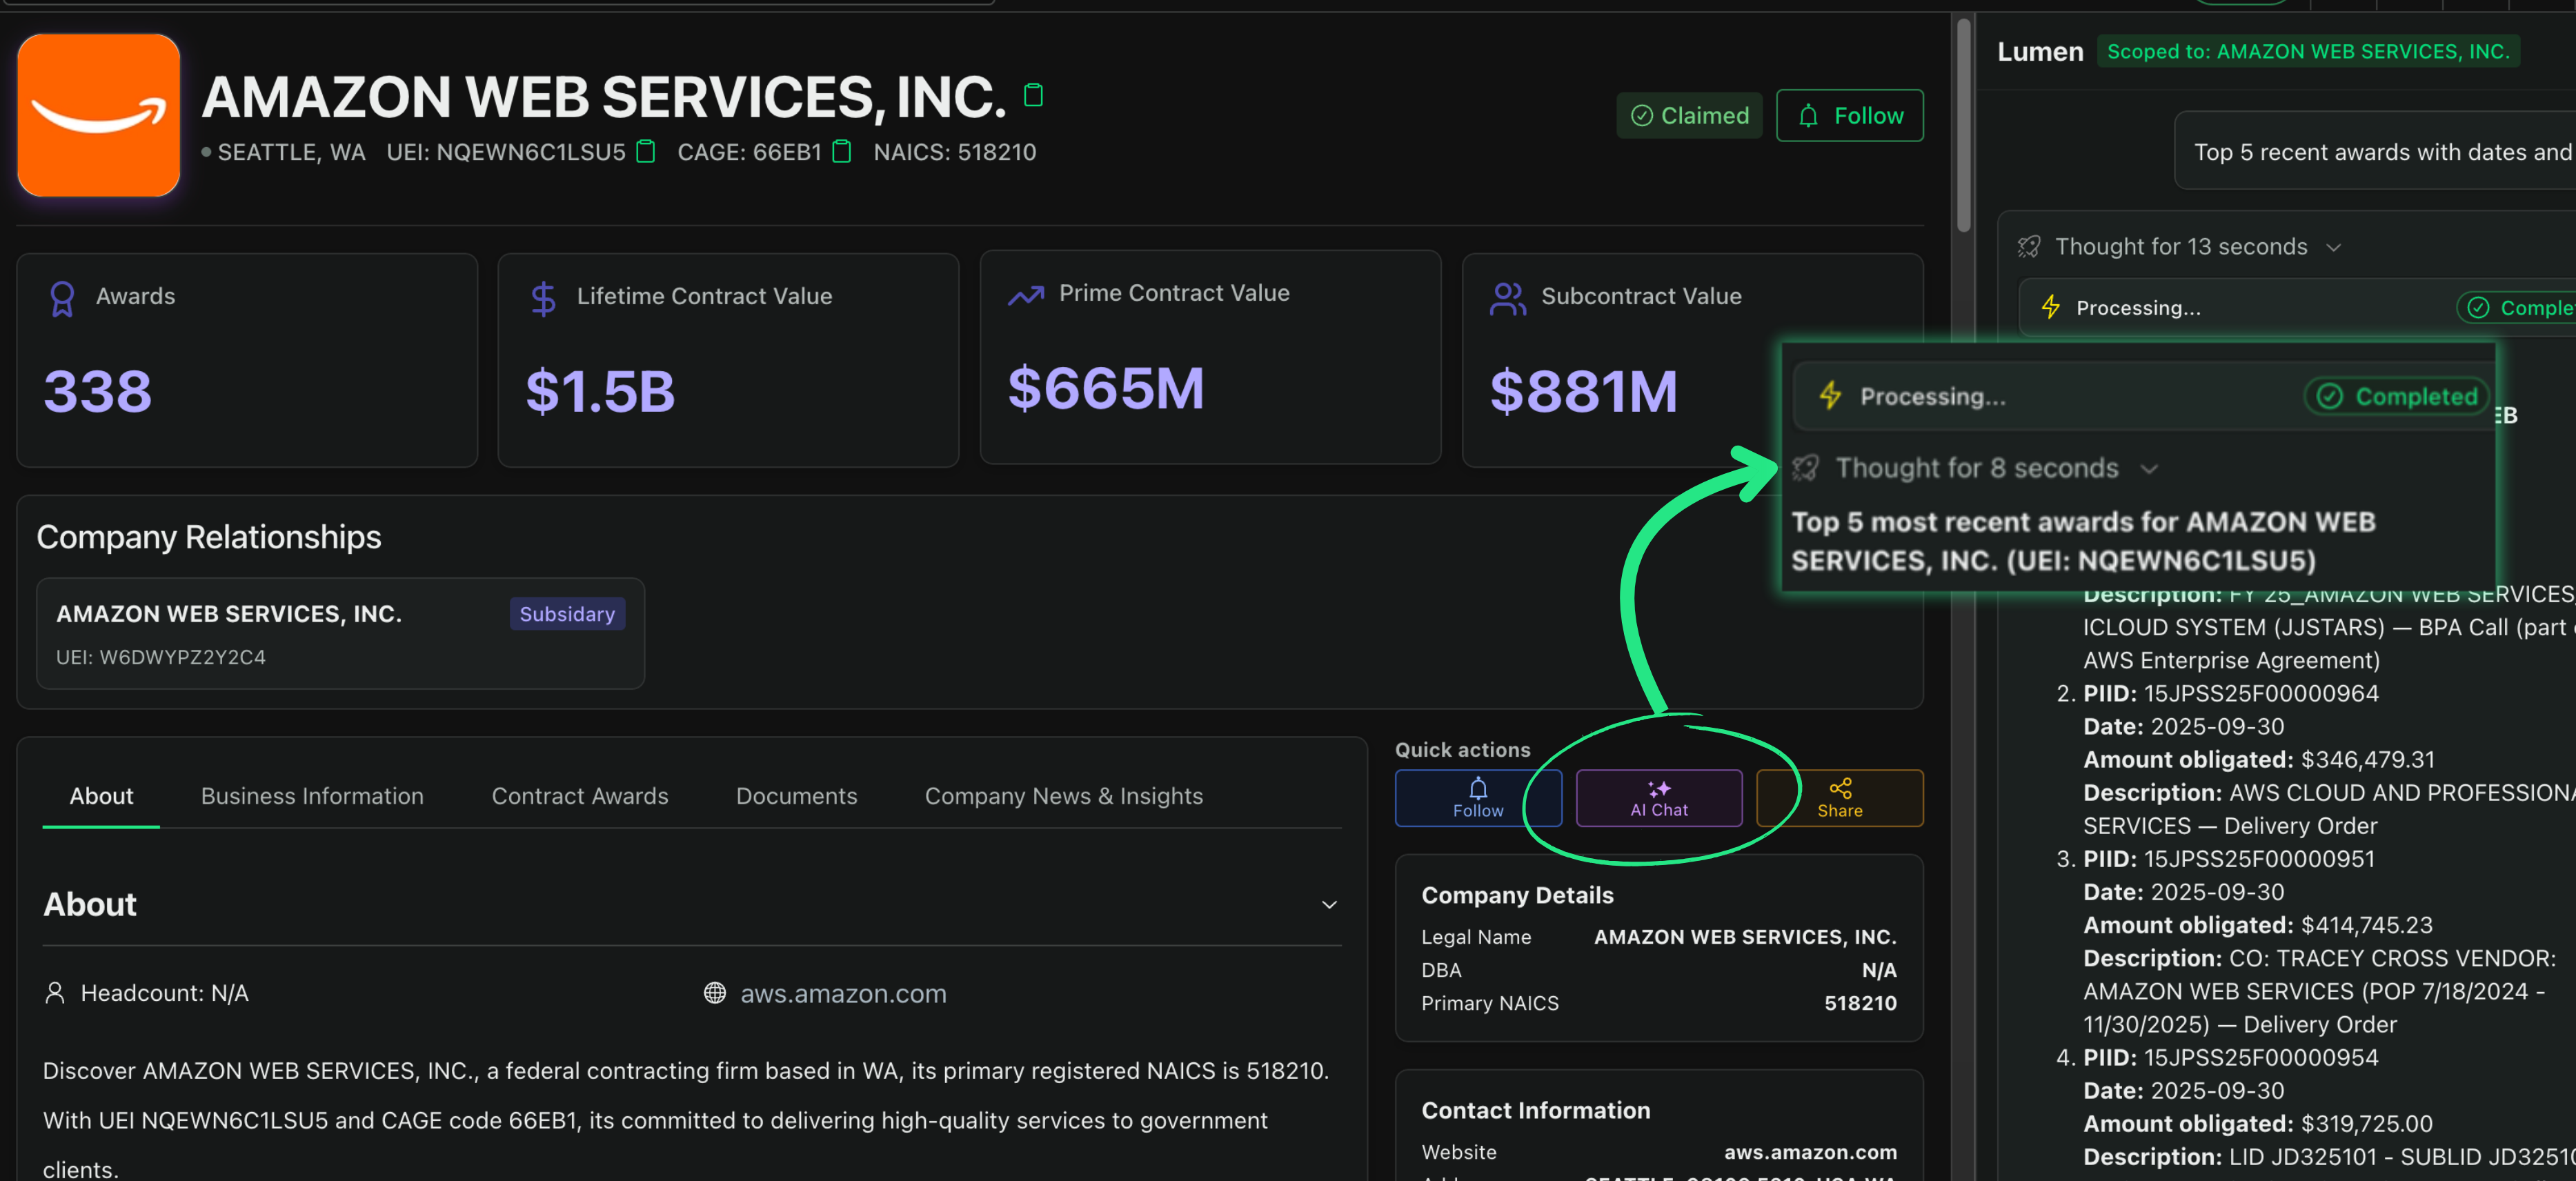Collapse the About section chevron
This screenshot has width=2576, height=1181.
coord(1329,905)
